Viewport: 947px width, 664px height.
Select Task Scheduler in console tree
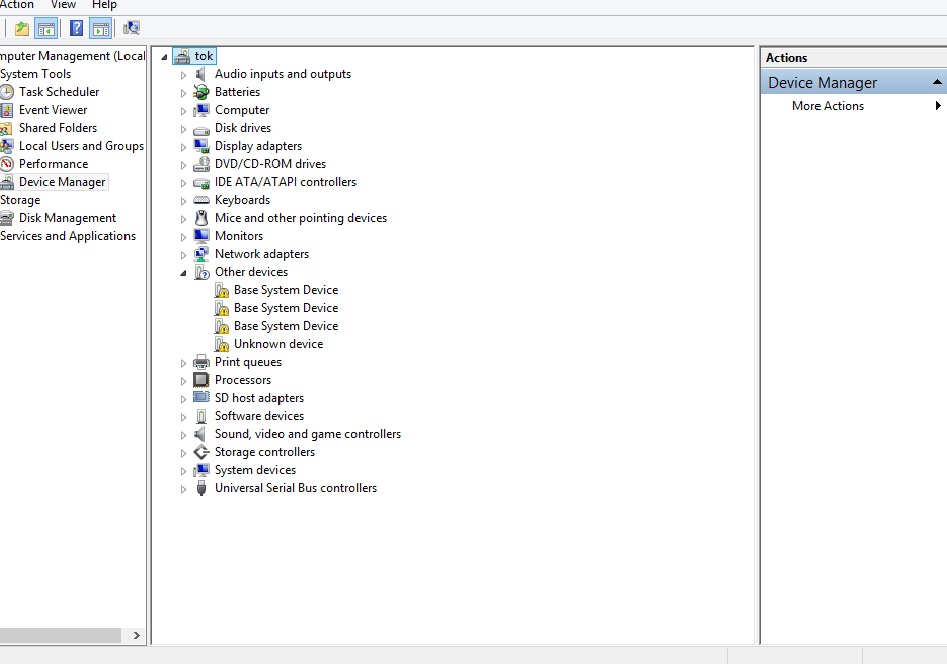tap(59, 92)
